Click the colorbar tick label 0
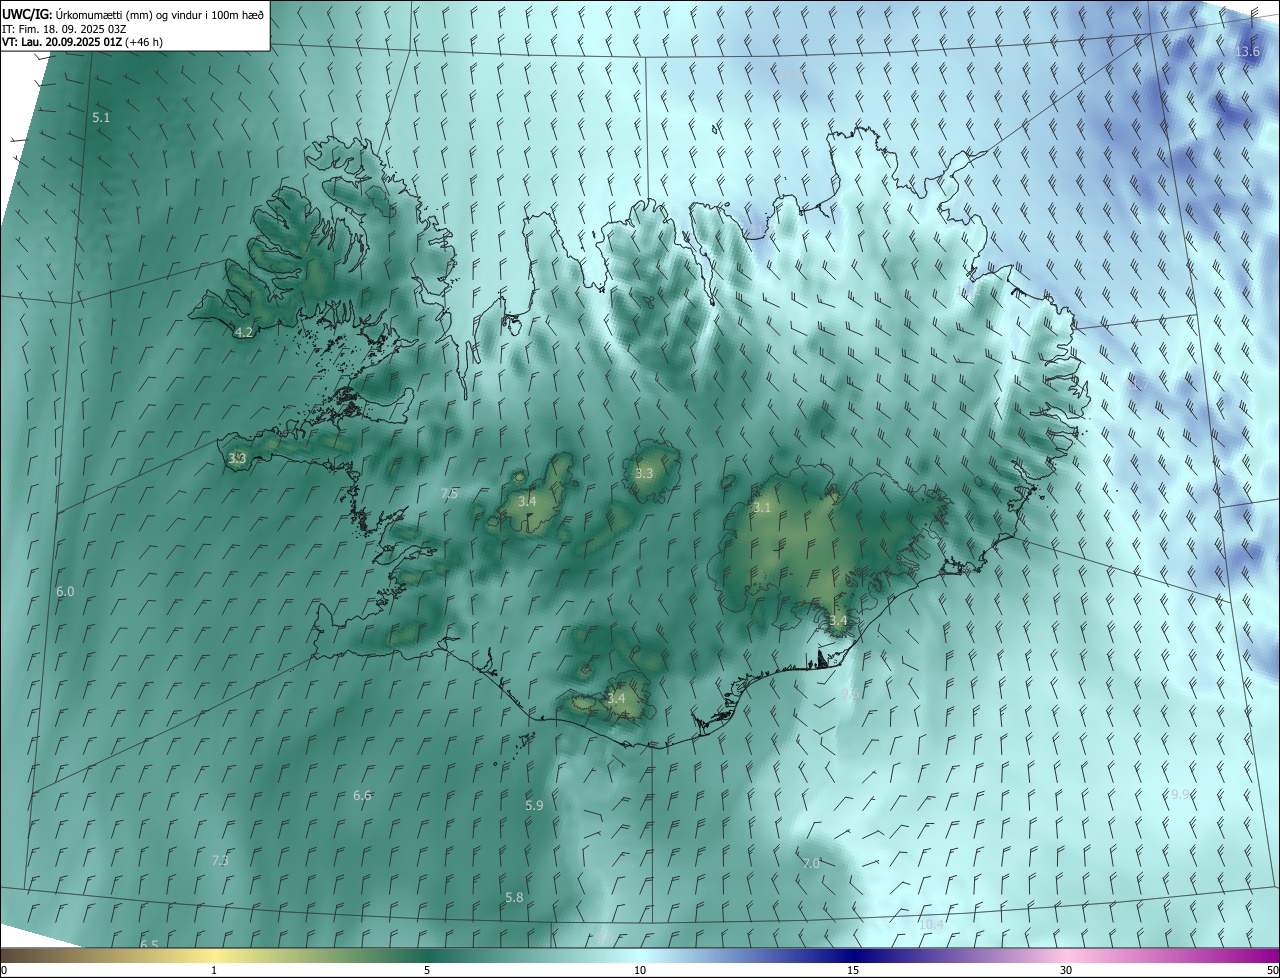 coord(4,970)
